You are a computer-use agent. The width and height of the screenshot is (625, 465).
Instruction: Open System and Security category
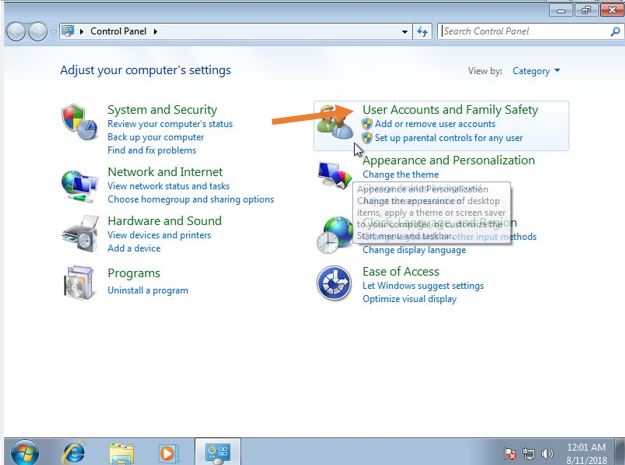pyautogui.click(x=162, y=110)
